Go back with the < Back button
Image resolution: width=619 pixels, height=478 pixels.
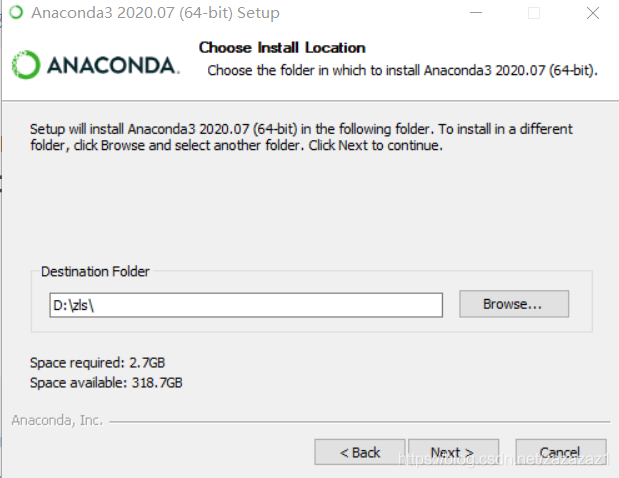point(359,452)
